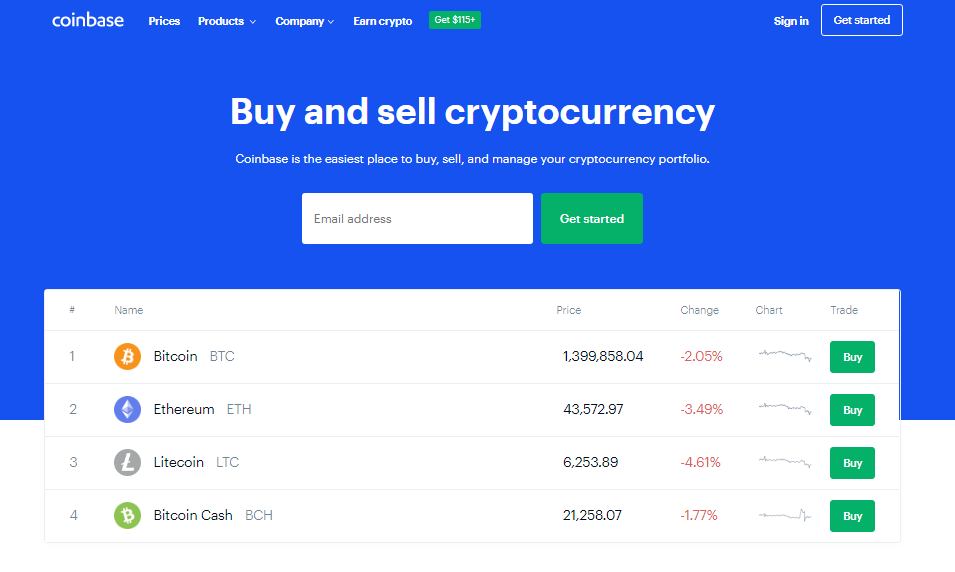This screenshot has height=572, width=955.
Task: Click the Bitcoin Cash green icon
Action: (127, 515)
